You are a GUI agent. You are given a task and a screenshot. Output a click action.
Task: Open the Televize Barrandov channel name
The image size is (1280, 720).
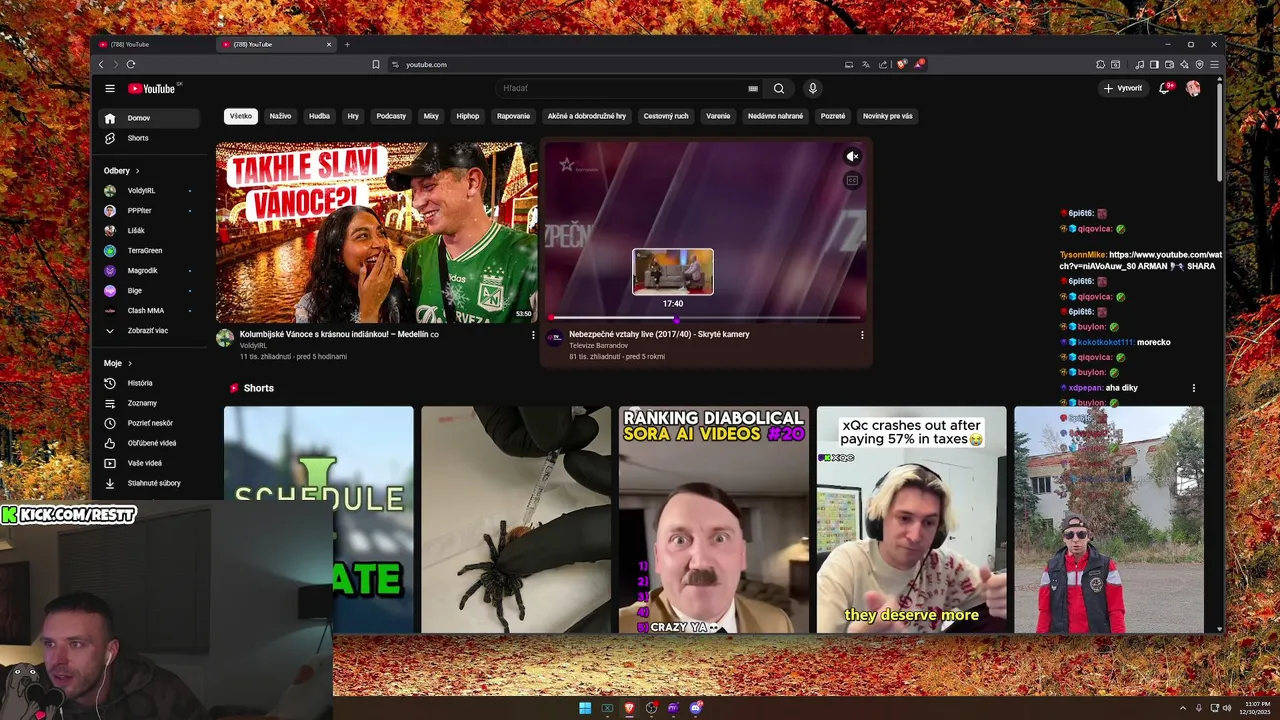point(598,346)
